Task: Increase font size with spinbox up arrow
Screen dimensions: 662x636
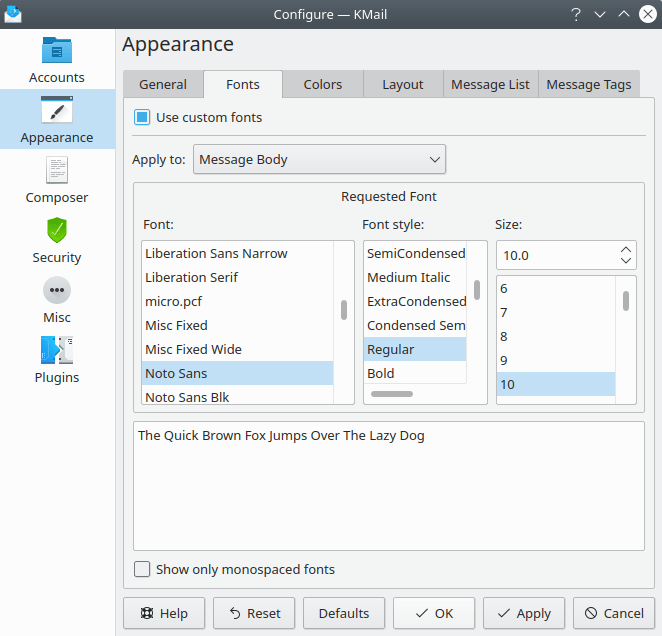Action: click(x=626, y=250)
